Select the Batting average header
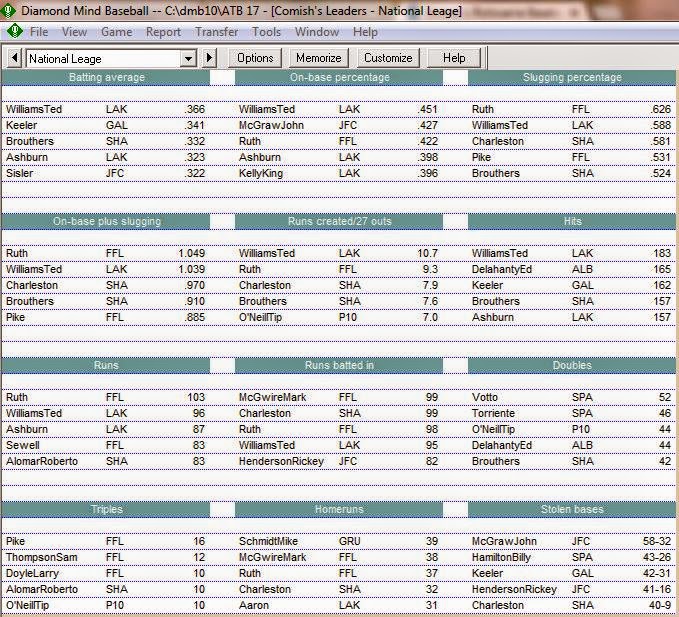 pyautogui.click(x=106, y=78)
